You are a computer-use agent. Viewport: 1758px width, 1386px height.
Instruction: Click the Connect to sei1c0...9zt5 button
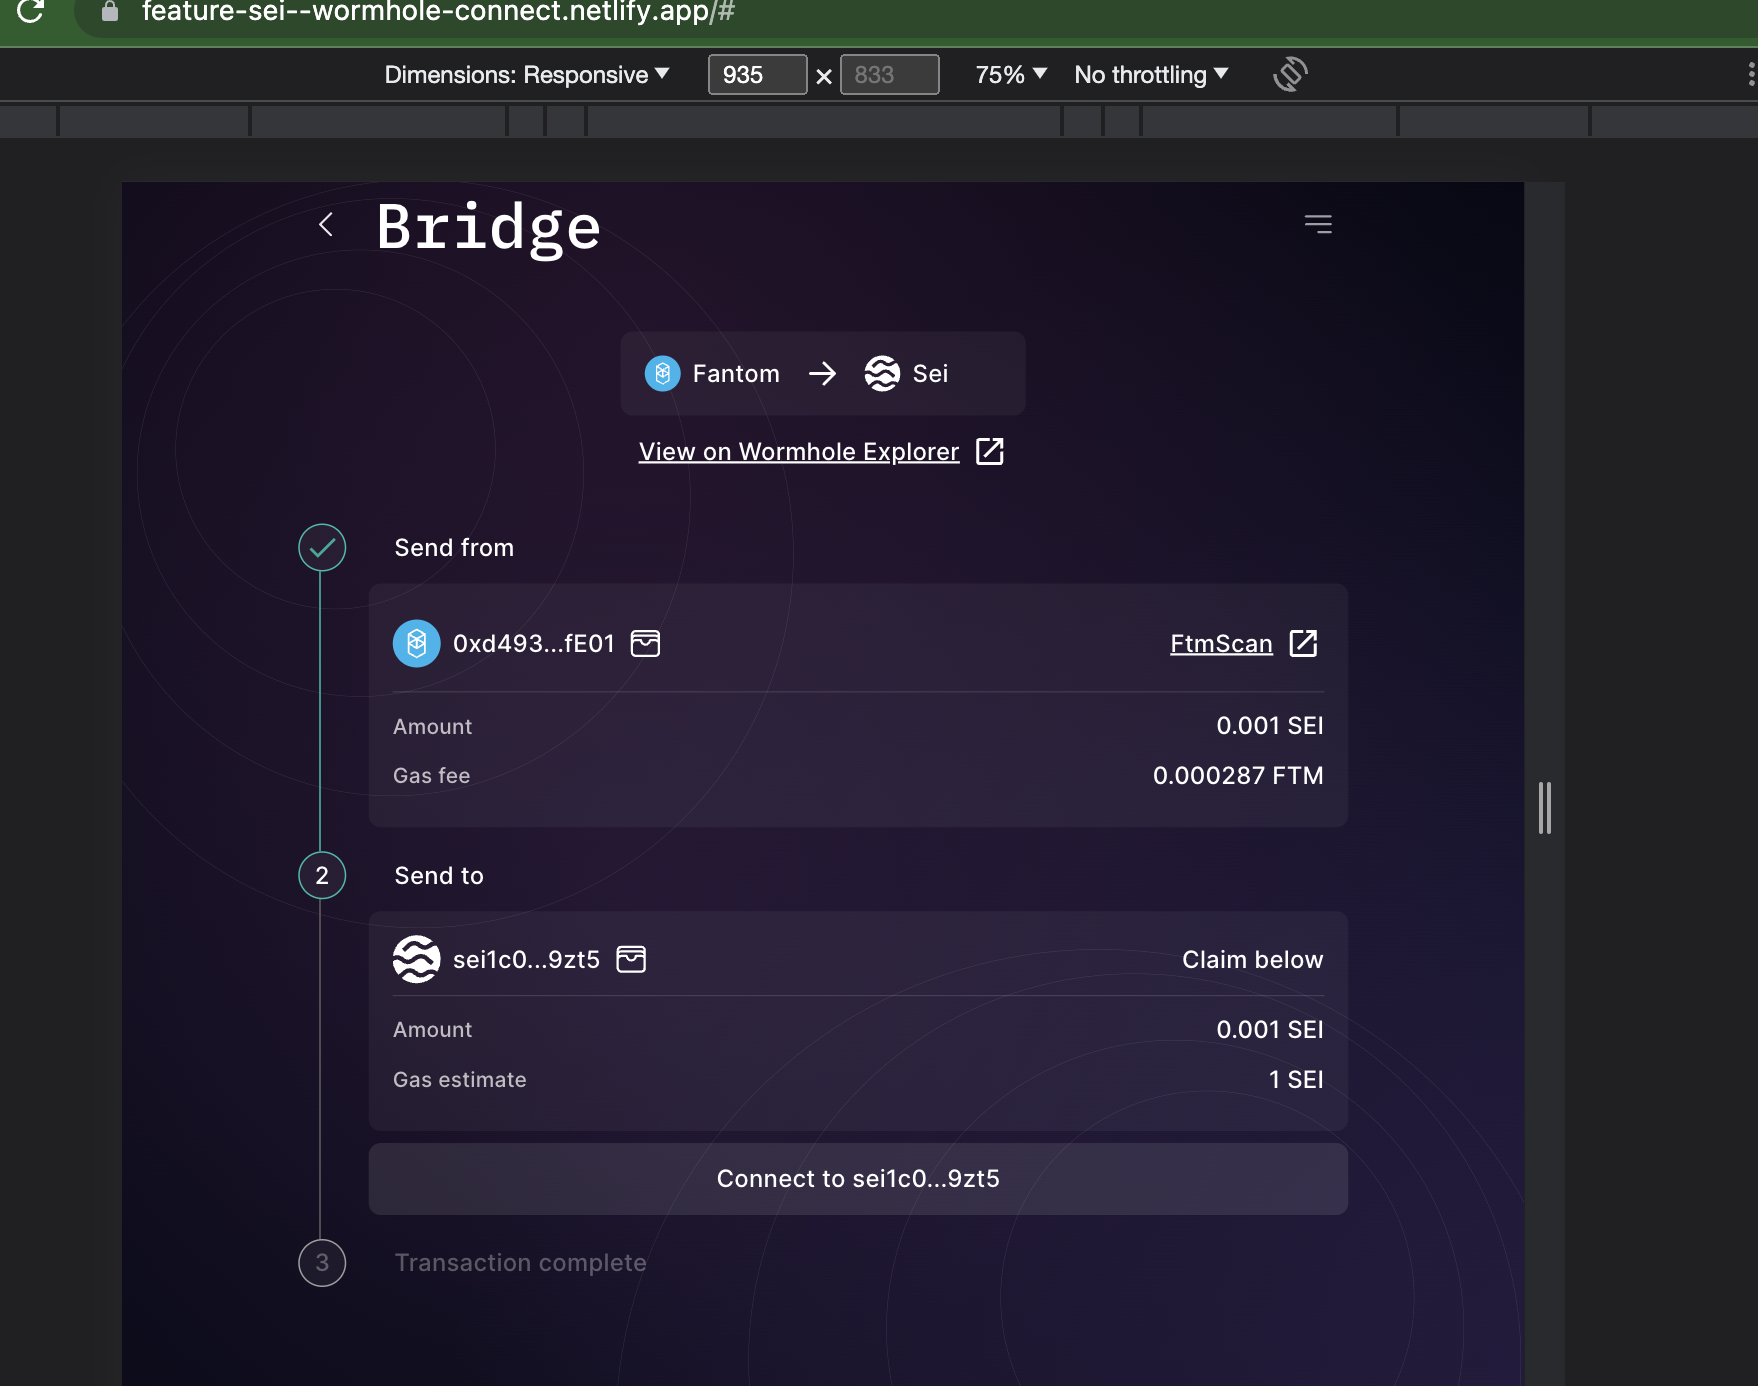click(x=857, y=1179)
